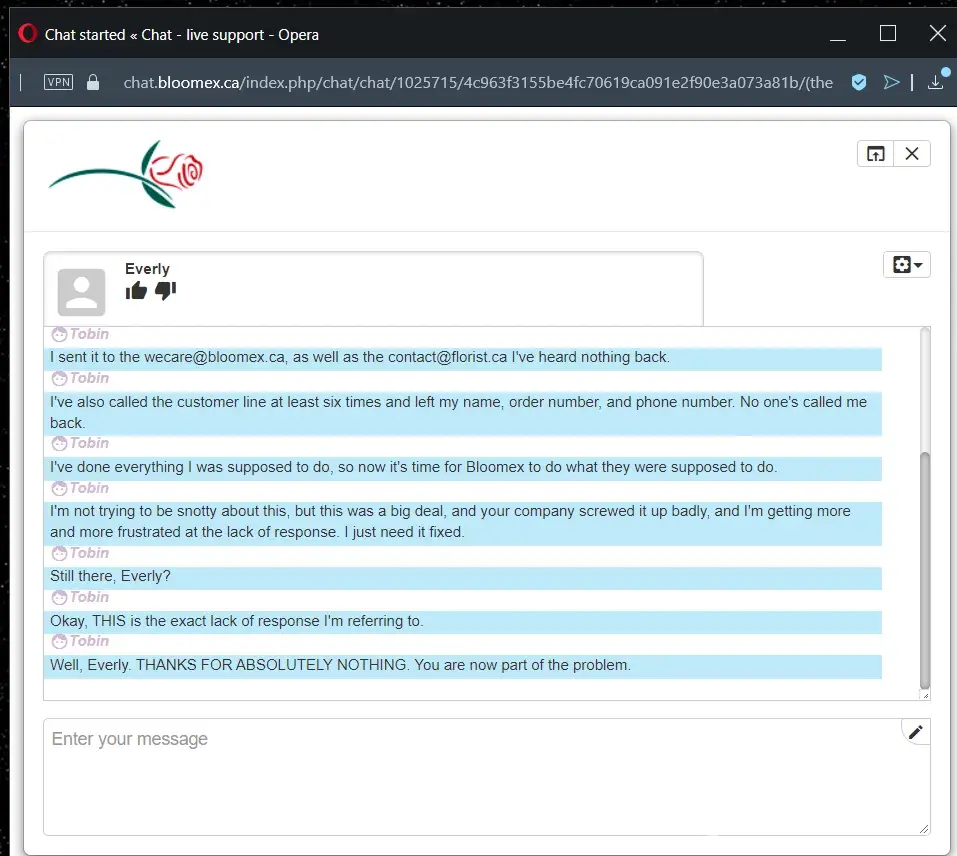The image size is (957, 856).
Task: Open the chat settings gear dropdown
Action: [906, 264]
